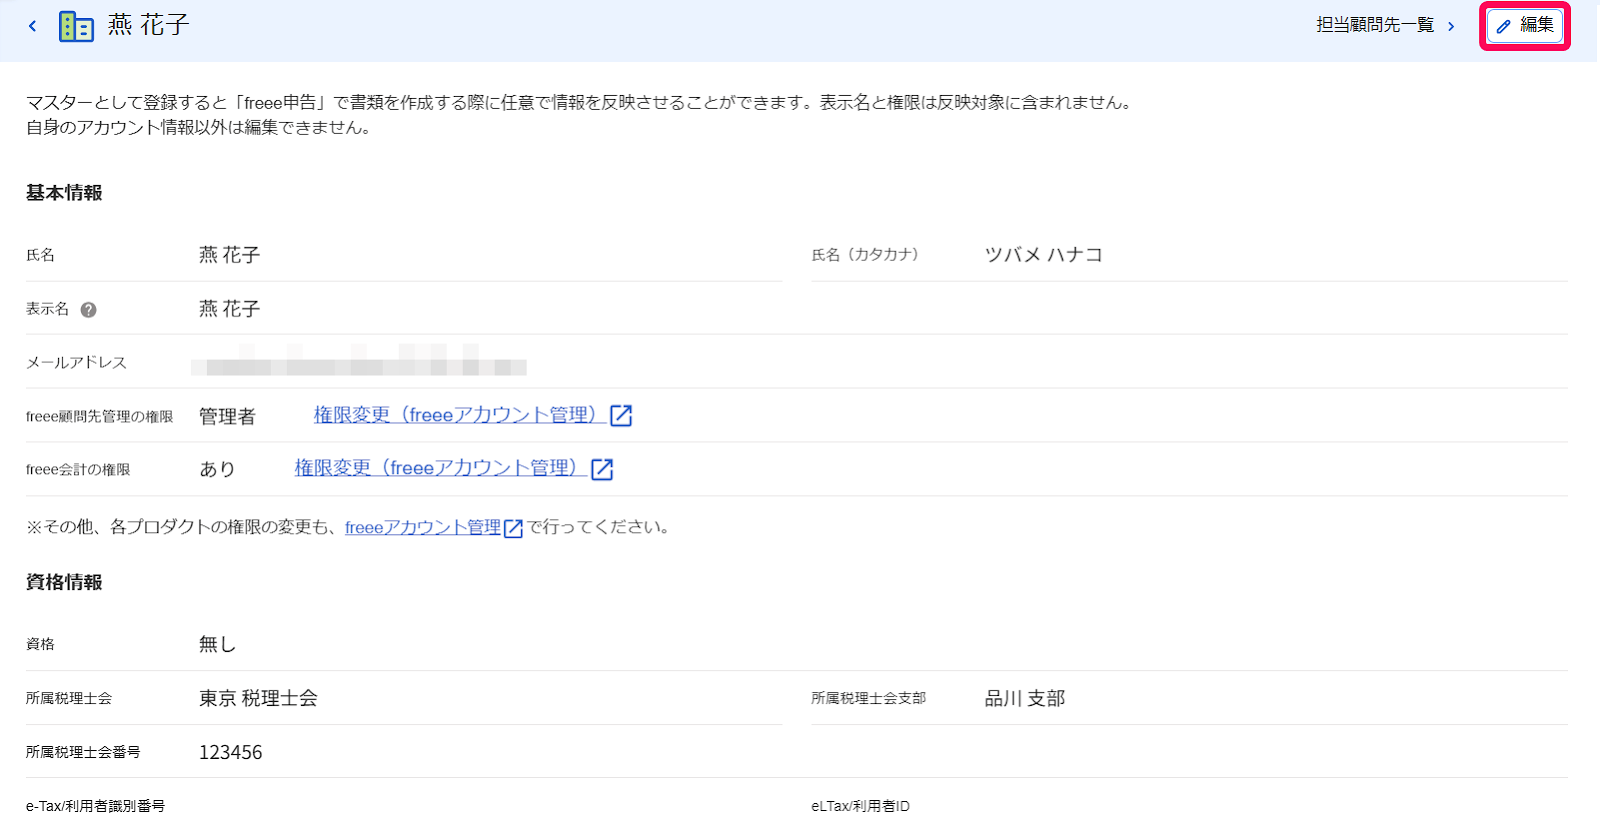1600x823 pixels.
Task: Select the 無し qualification value
Action: [x=217, y=644]
